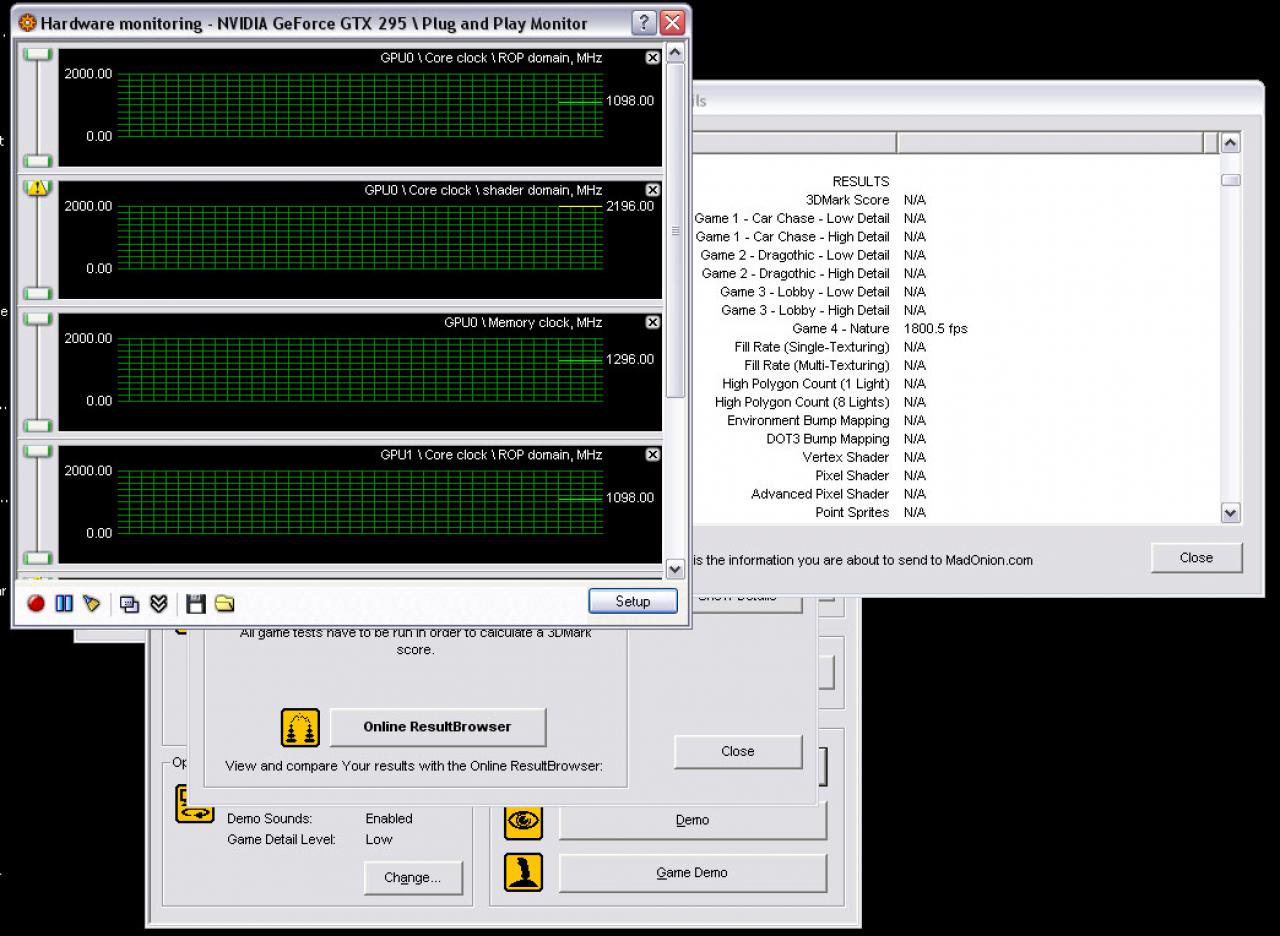Select the Point Sprites row
The width and height of the screenshot is (1280, 936).
[x=955, y=512]
